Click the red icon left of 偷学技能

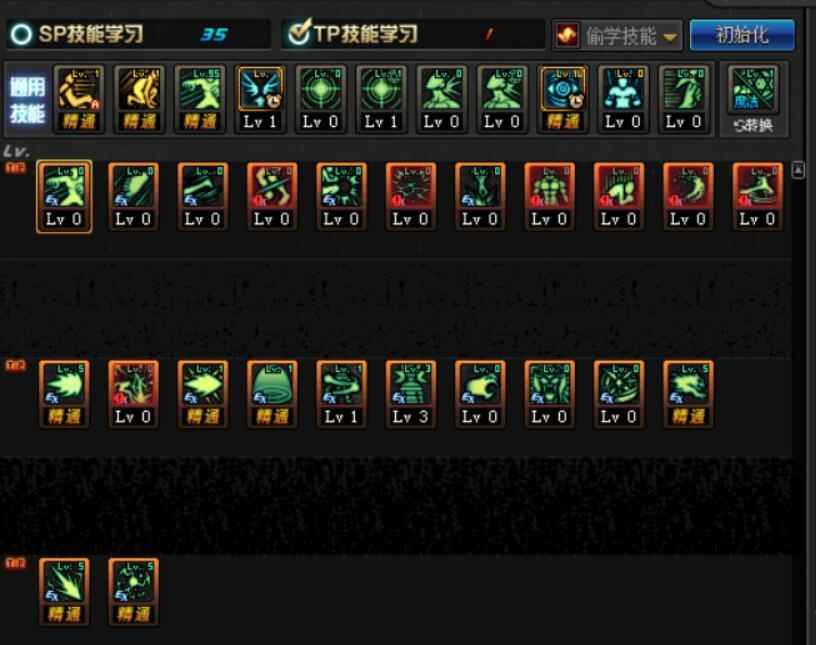click(x=567, y=36)
